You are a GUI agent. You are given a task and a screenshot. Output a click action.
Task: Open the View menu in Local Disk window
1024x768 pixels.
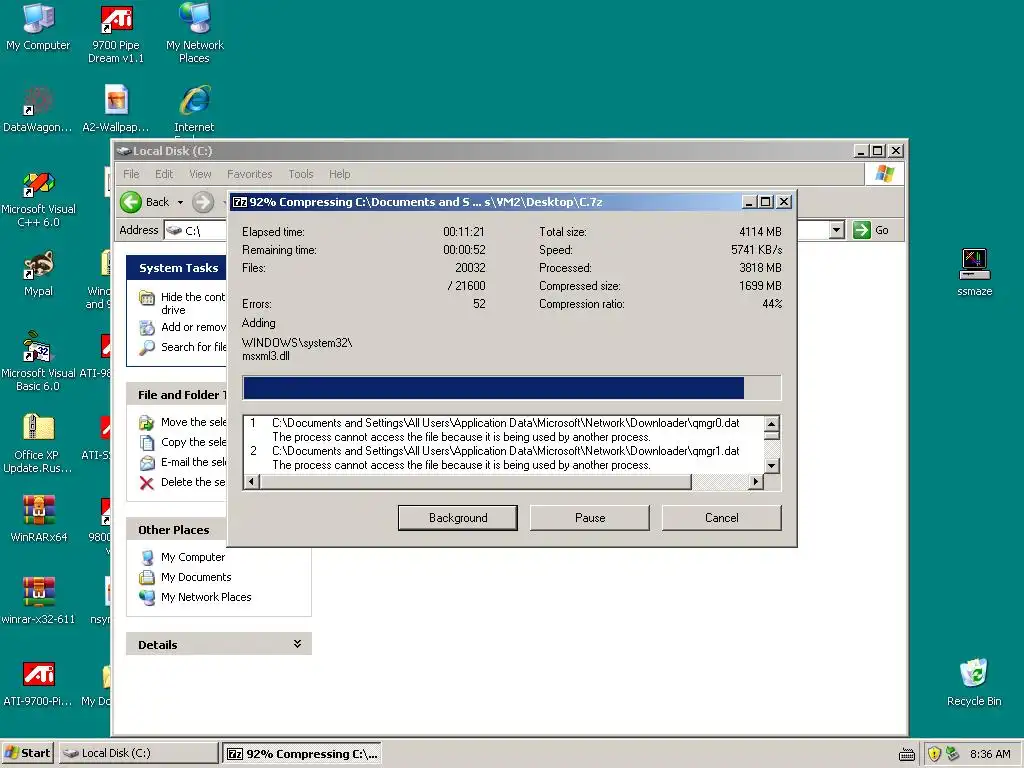pos(200,174)
